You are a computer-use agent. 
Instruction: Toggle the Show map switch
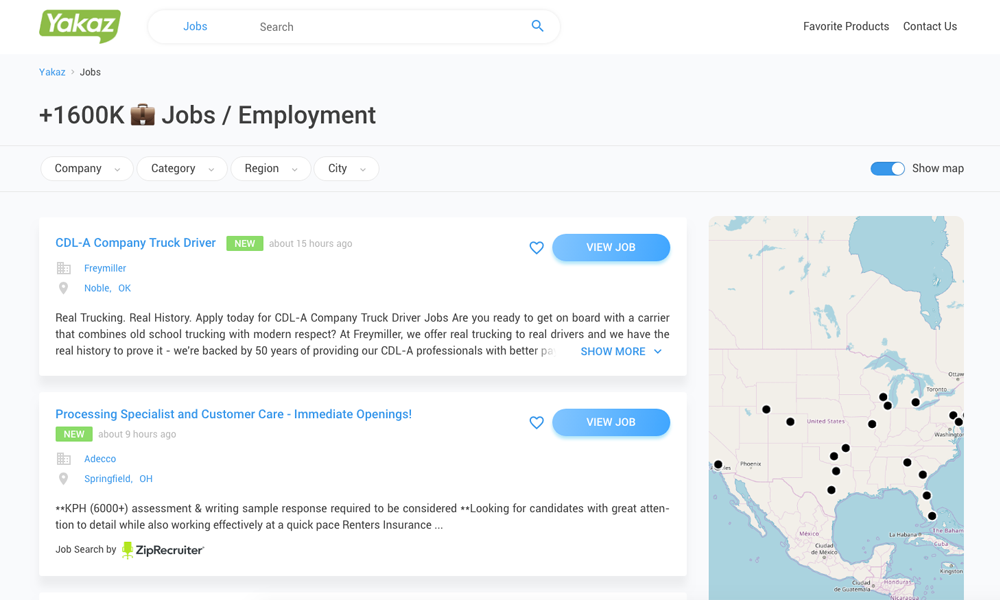coord(887,169)
